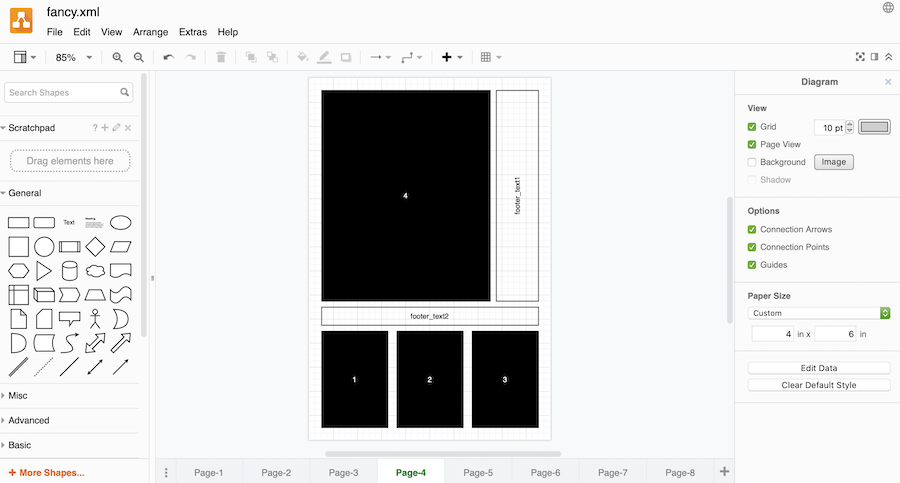Toggle the Guides checkbox

pos(752,265)
